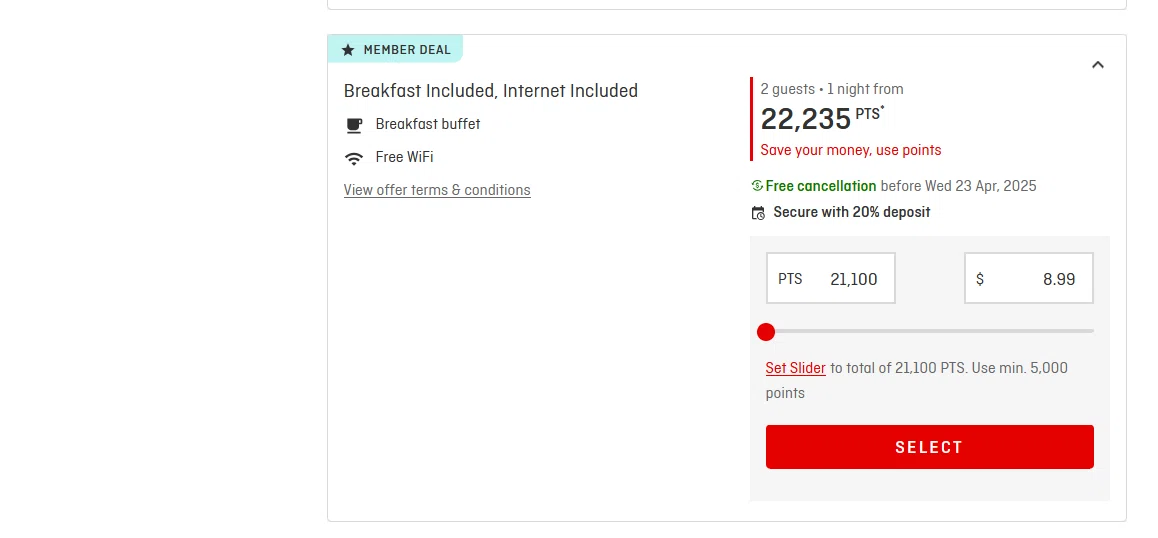Collapse the member deal card chevron

(x=1098, y=65)
